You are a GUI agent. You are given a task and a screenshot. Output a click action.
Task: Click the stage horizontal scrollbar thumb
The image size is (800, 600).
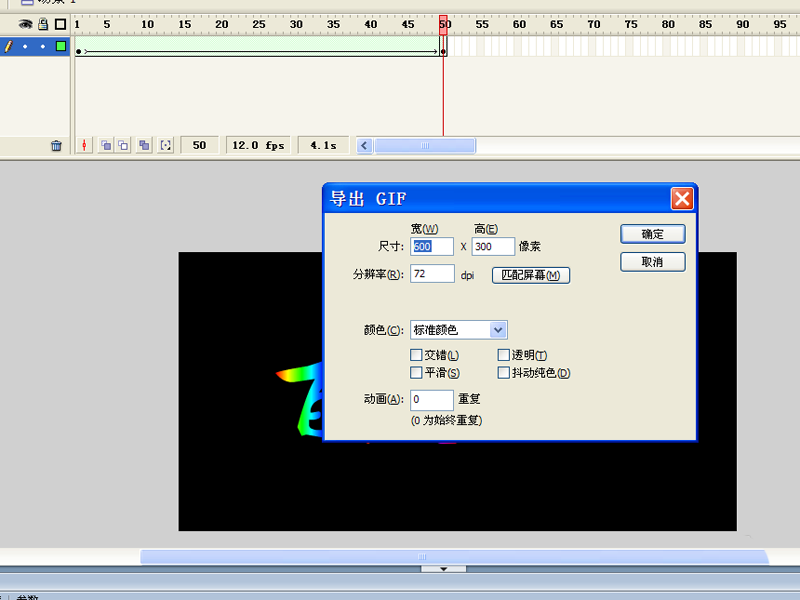(454, 557)
